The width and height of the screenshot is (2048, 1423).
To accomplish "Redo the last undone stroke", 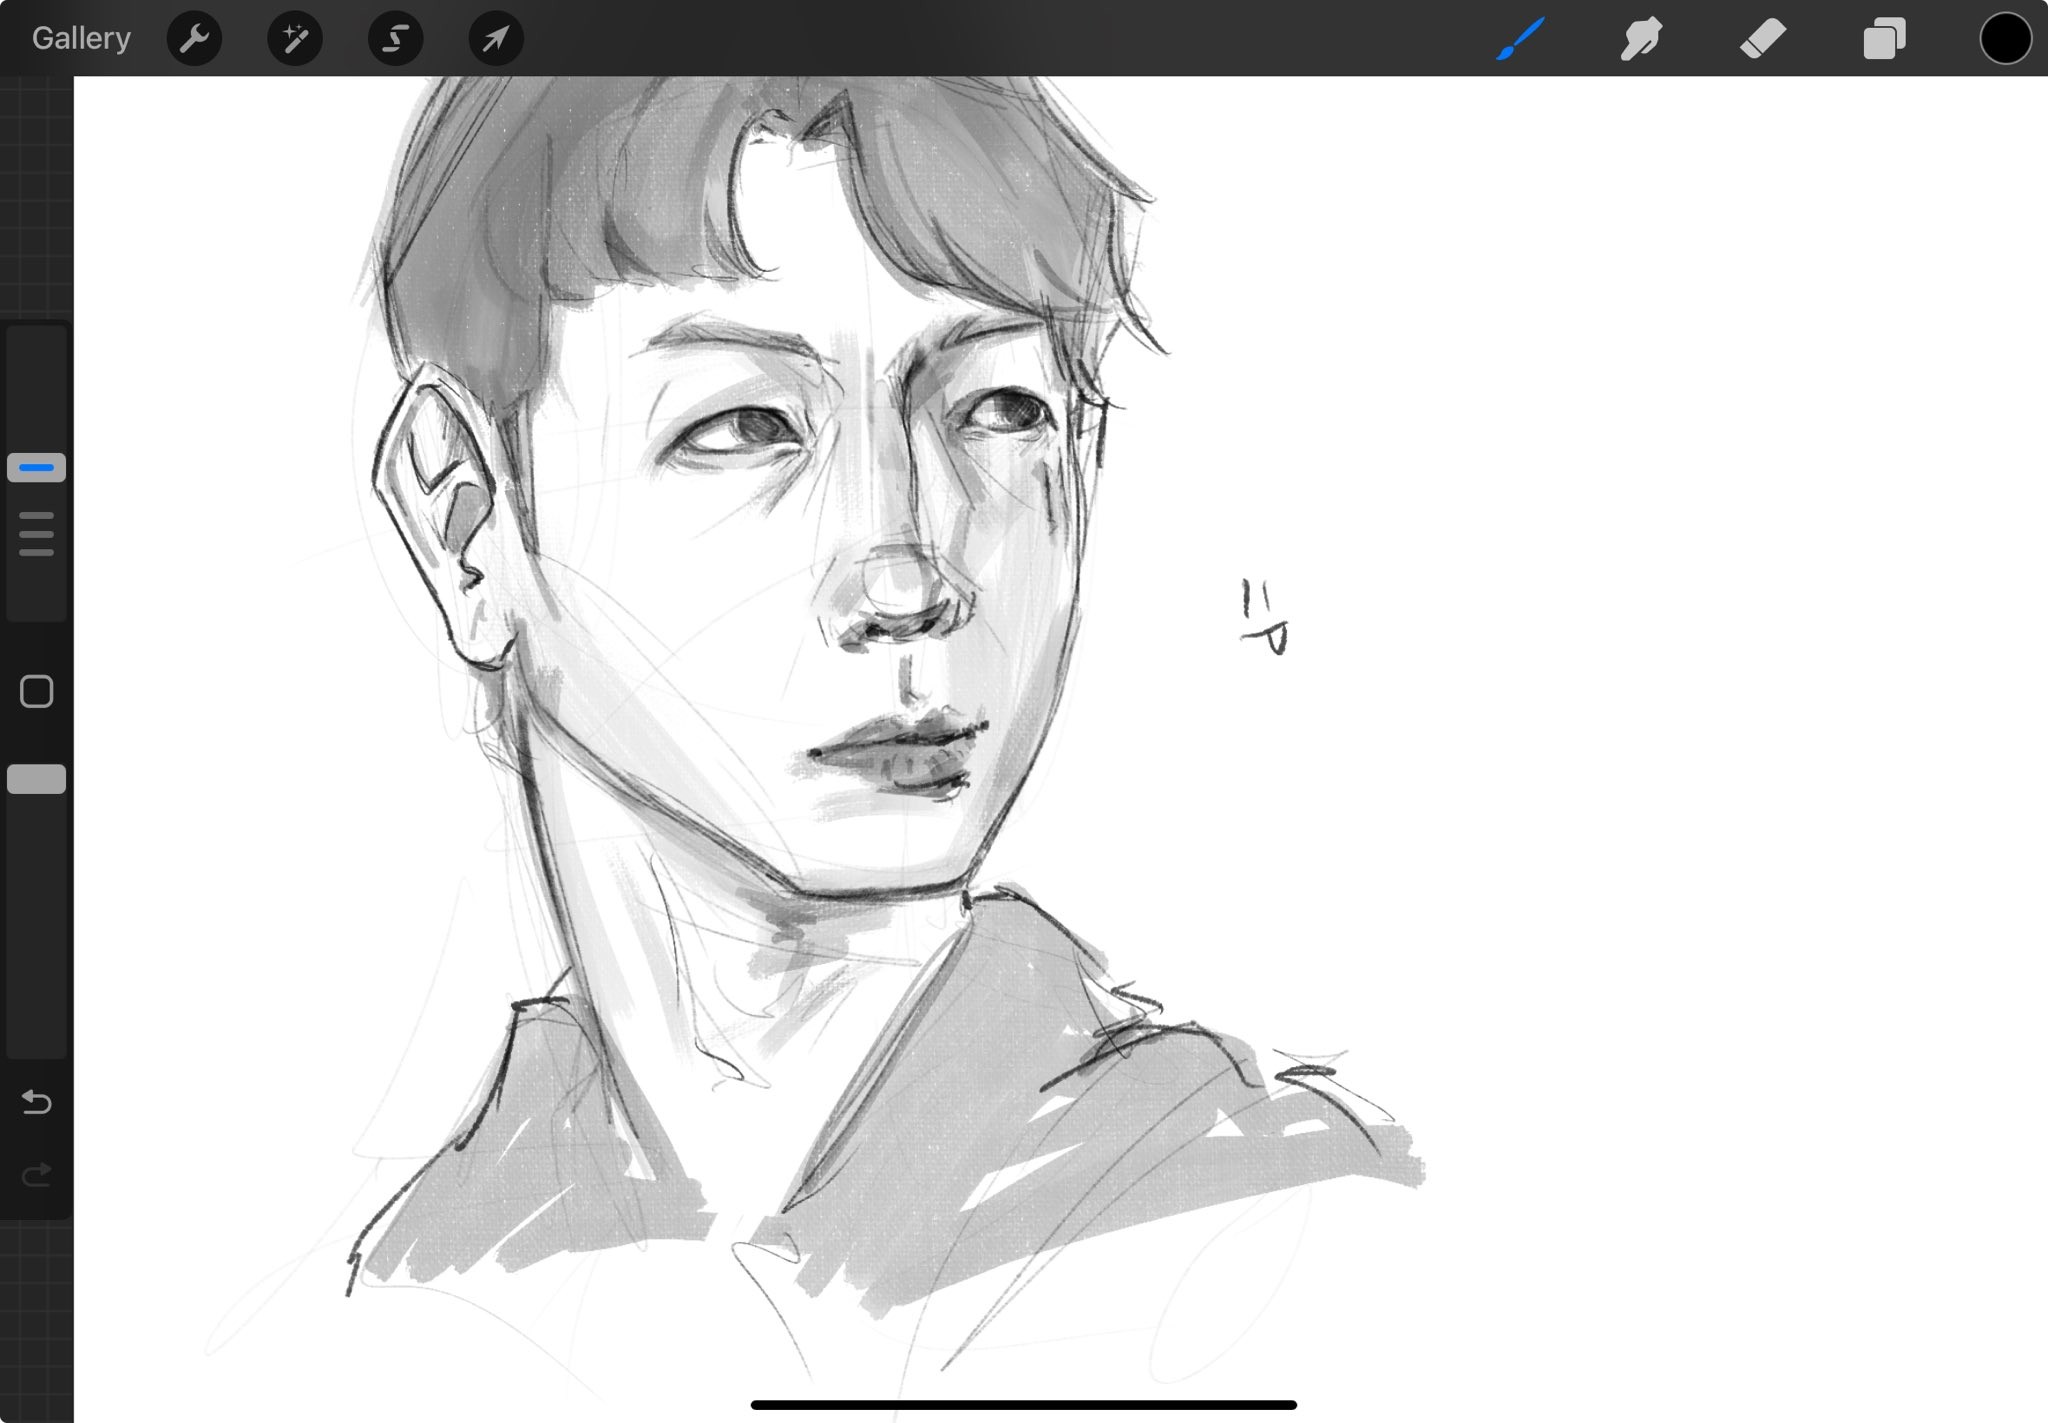I will tap(37, 1174).
